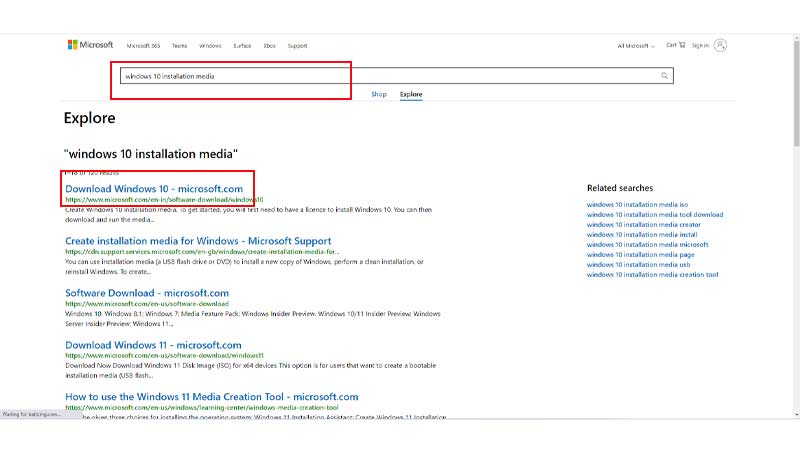Viewport: 800px width, 450px height.
Task: Switch to the Shop tab
Action: point(379,94)
